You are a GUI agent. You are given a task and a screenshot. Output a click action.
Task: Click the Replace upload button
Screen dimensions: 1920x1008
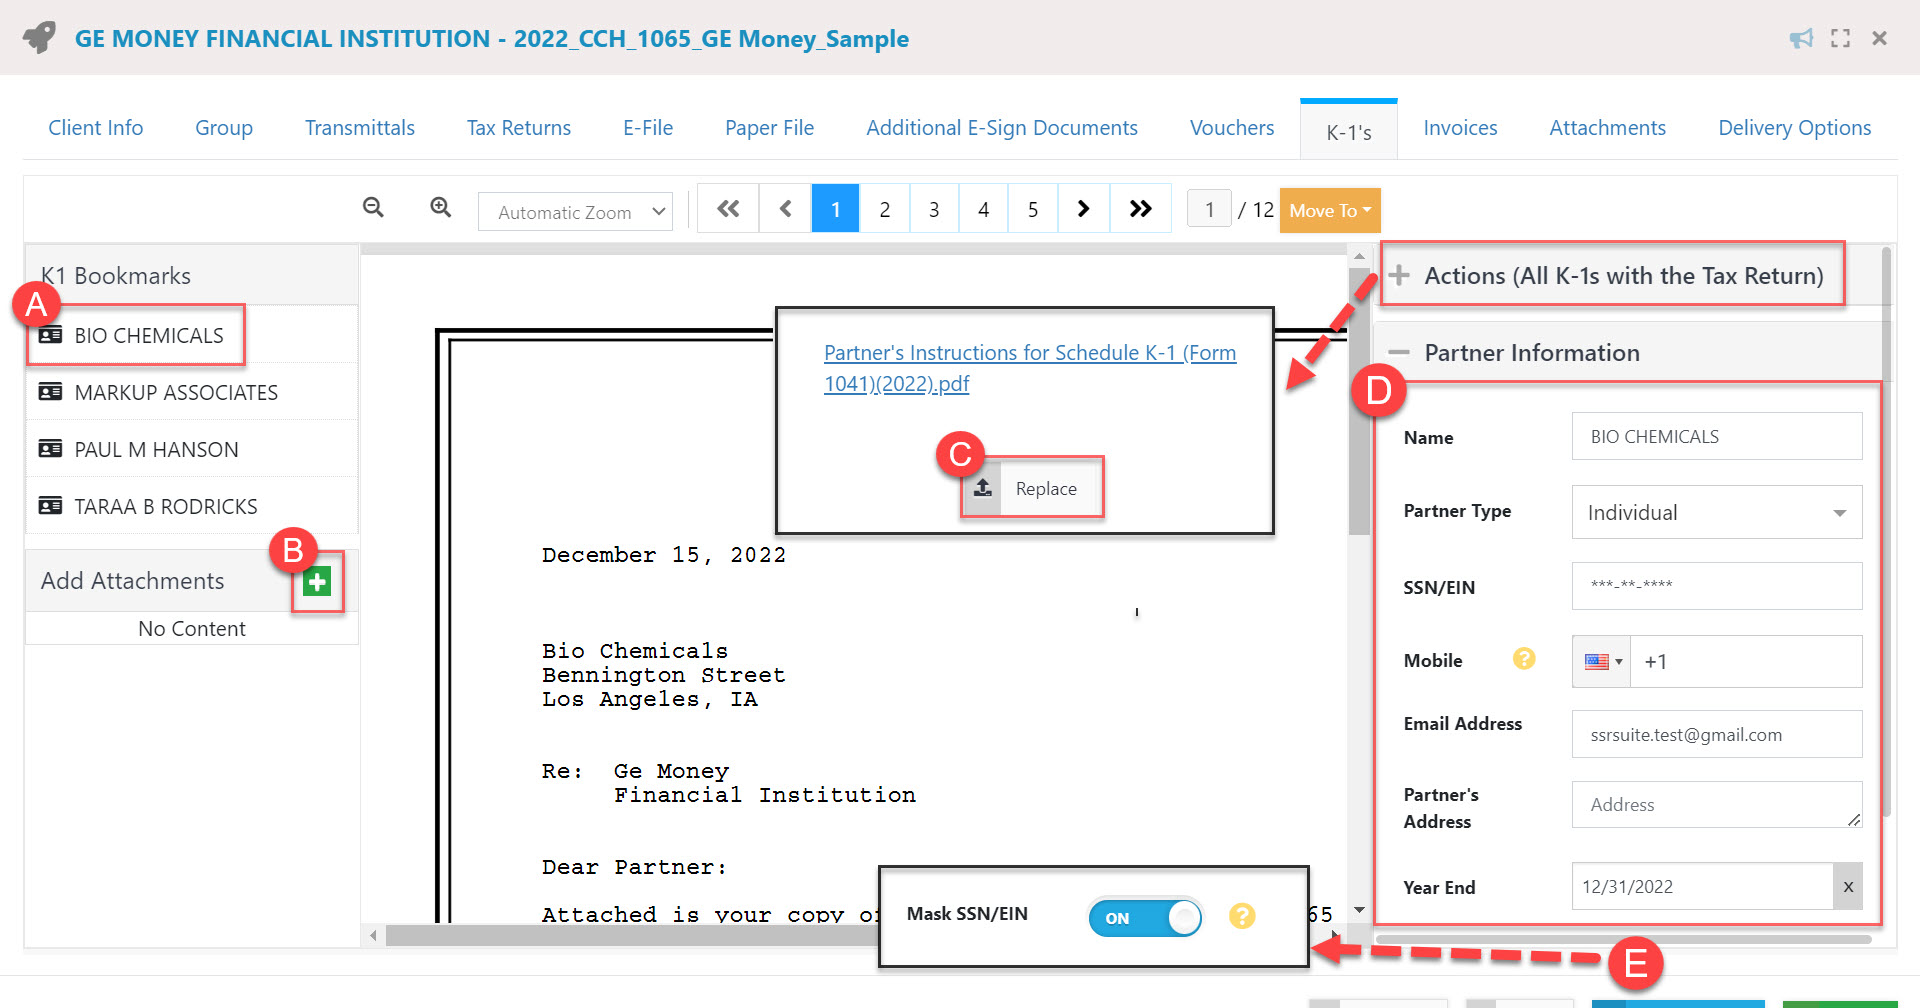(x=1032, y=488)
